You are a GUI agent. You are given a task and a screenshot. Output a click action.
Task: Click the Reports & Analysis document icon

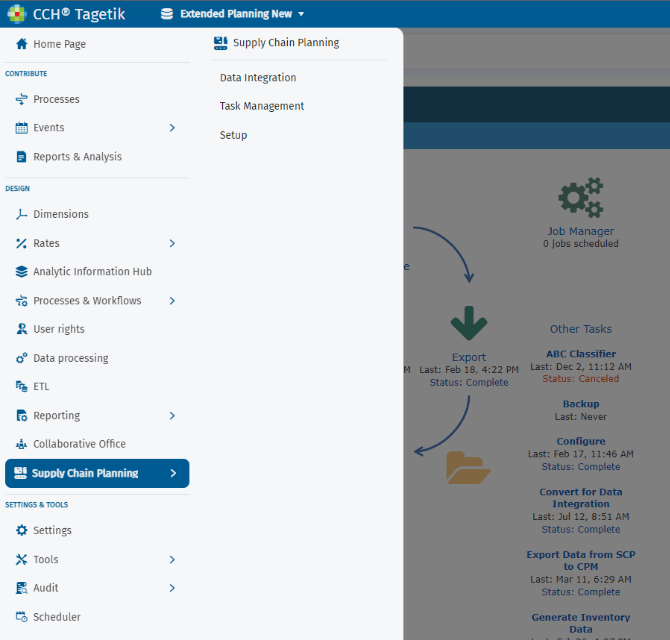point(21,157)
